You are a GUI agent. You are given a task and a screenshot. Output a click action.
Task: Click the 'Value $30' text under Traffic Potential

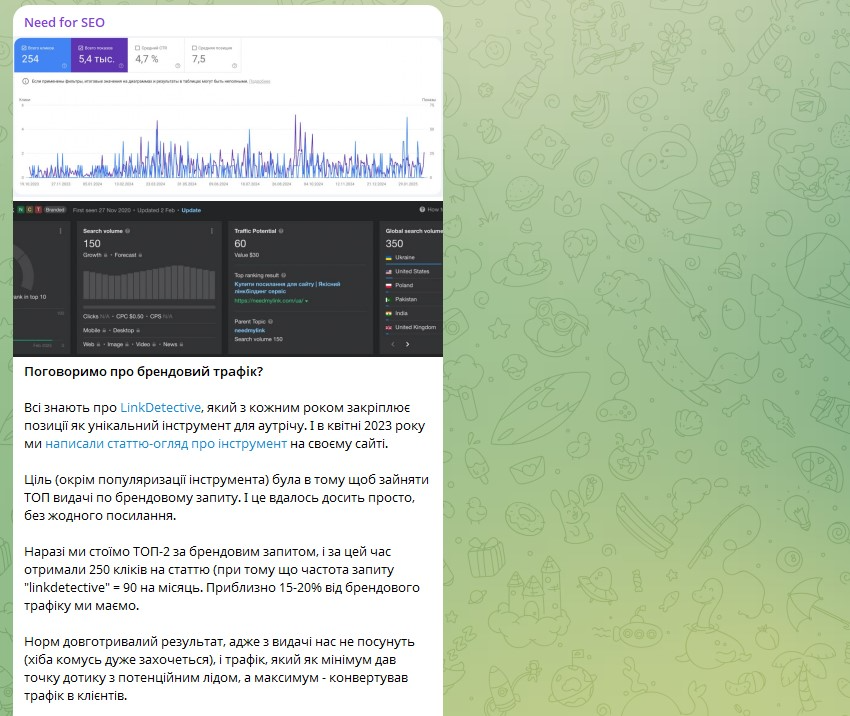(x=247, y=255)
